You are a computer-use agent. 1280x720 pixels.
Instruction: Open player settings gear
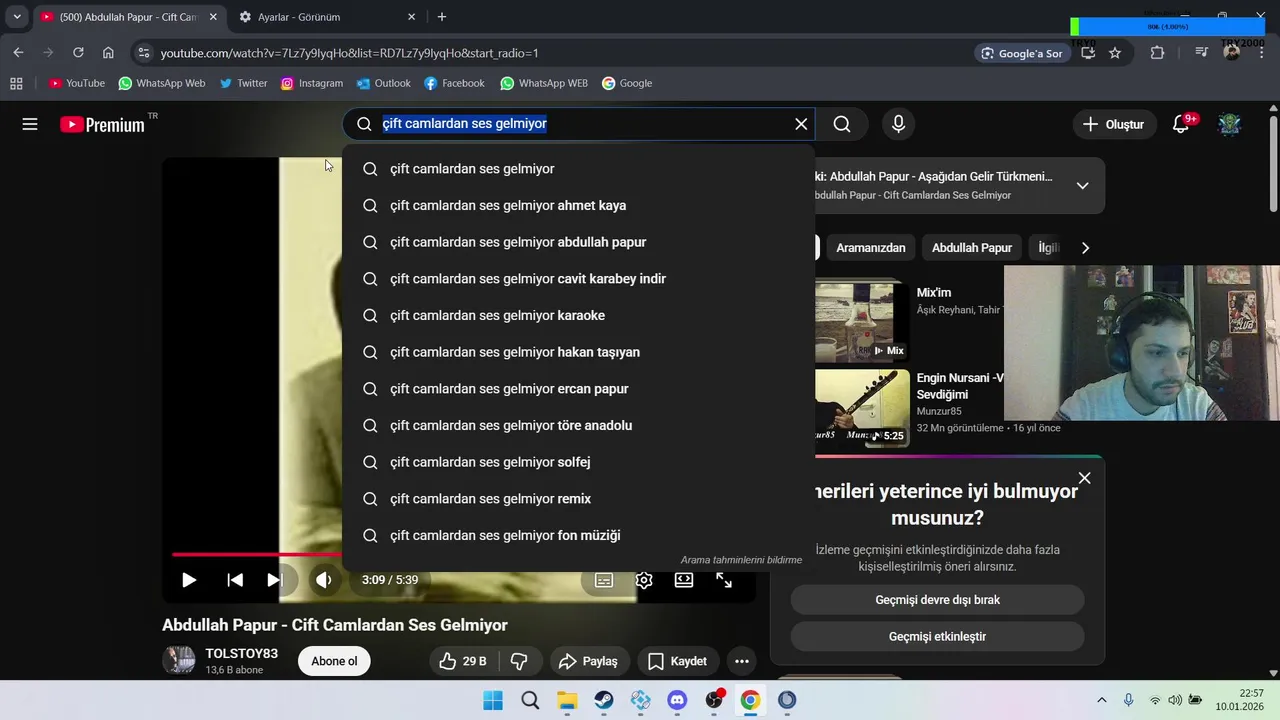pos(644,580)
